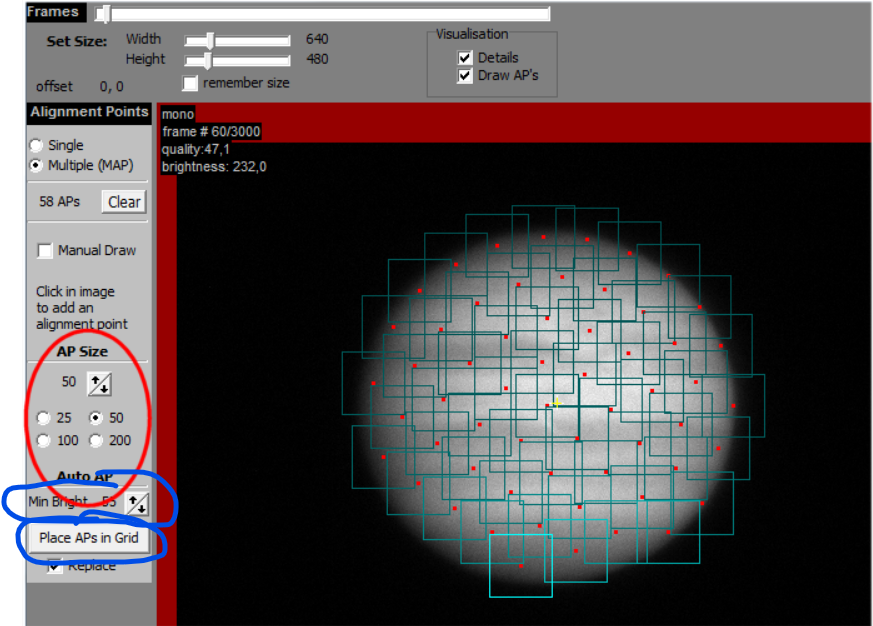Click the Min Bright up/down stepper icon
Image resolution: width=873 pixels, height=626 pixels.
pos(137,503)
